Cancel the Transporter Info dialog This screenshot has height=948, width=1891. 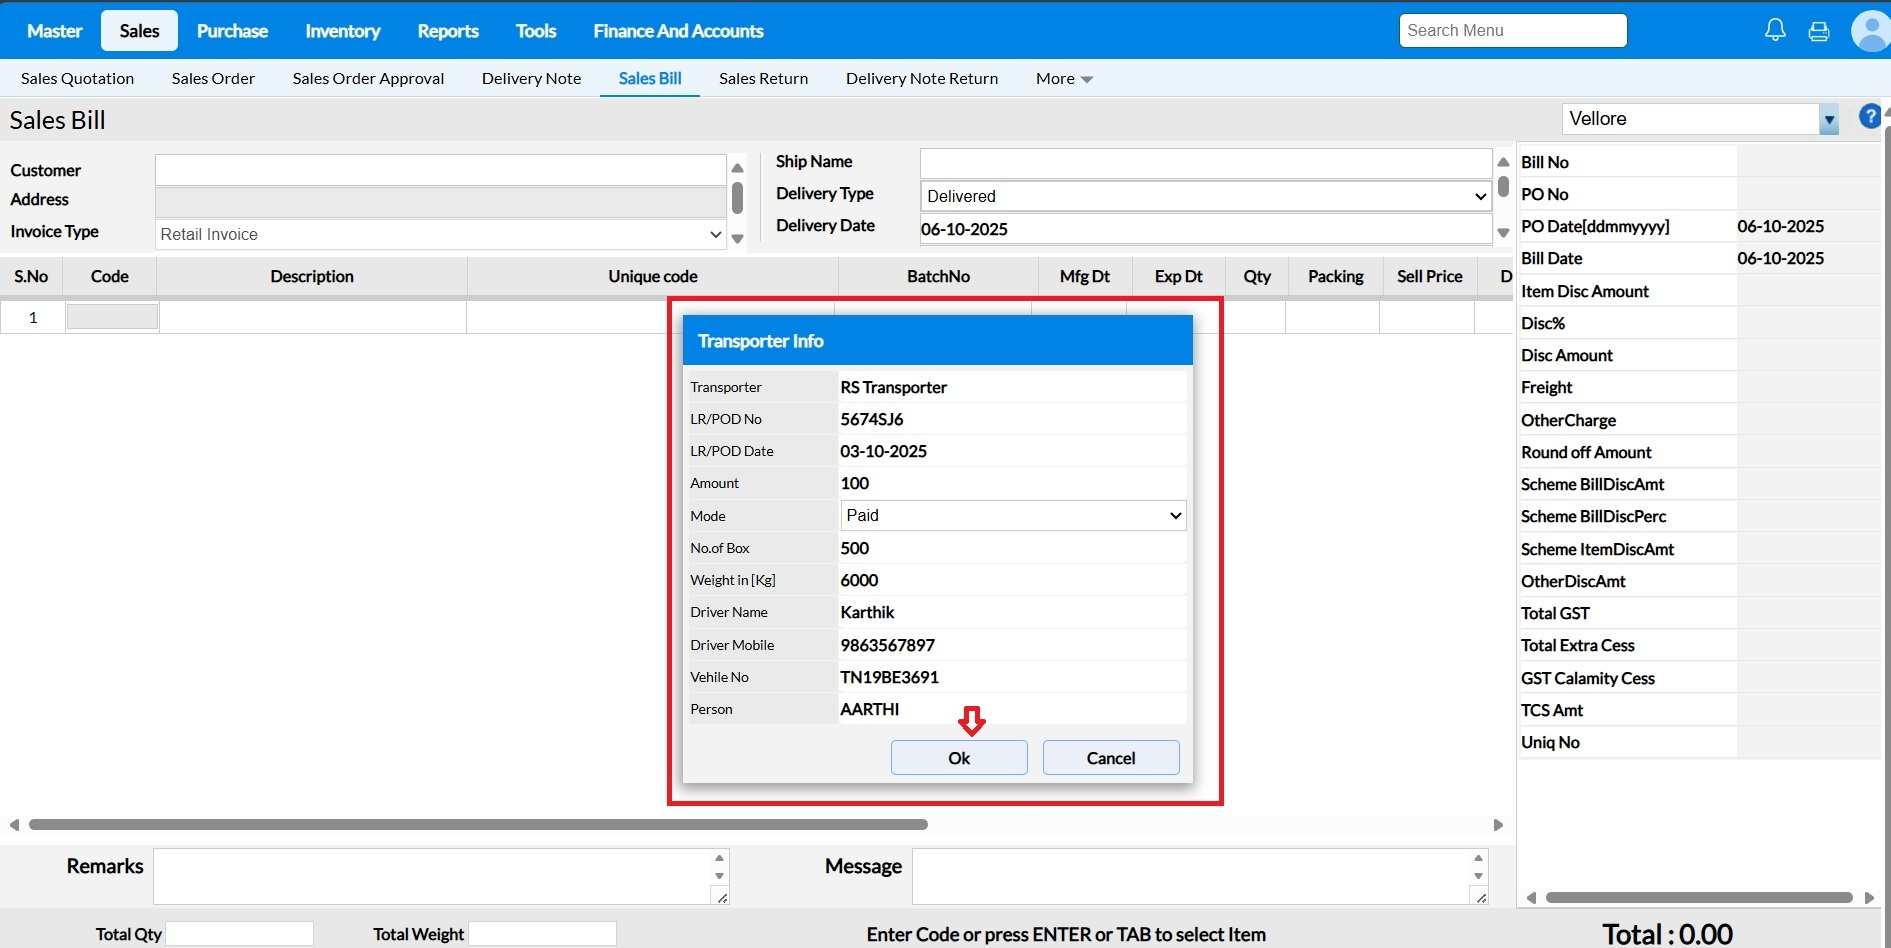tap(1110, 758)
